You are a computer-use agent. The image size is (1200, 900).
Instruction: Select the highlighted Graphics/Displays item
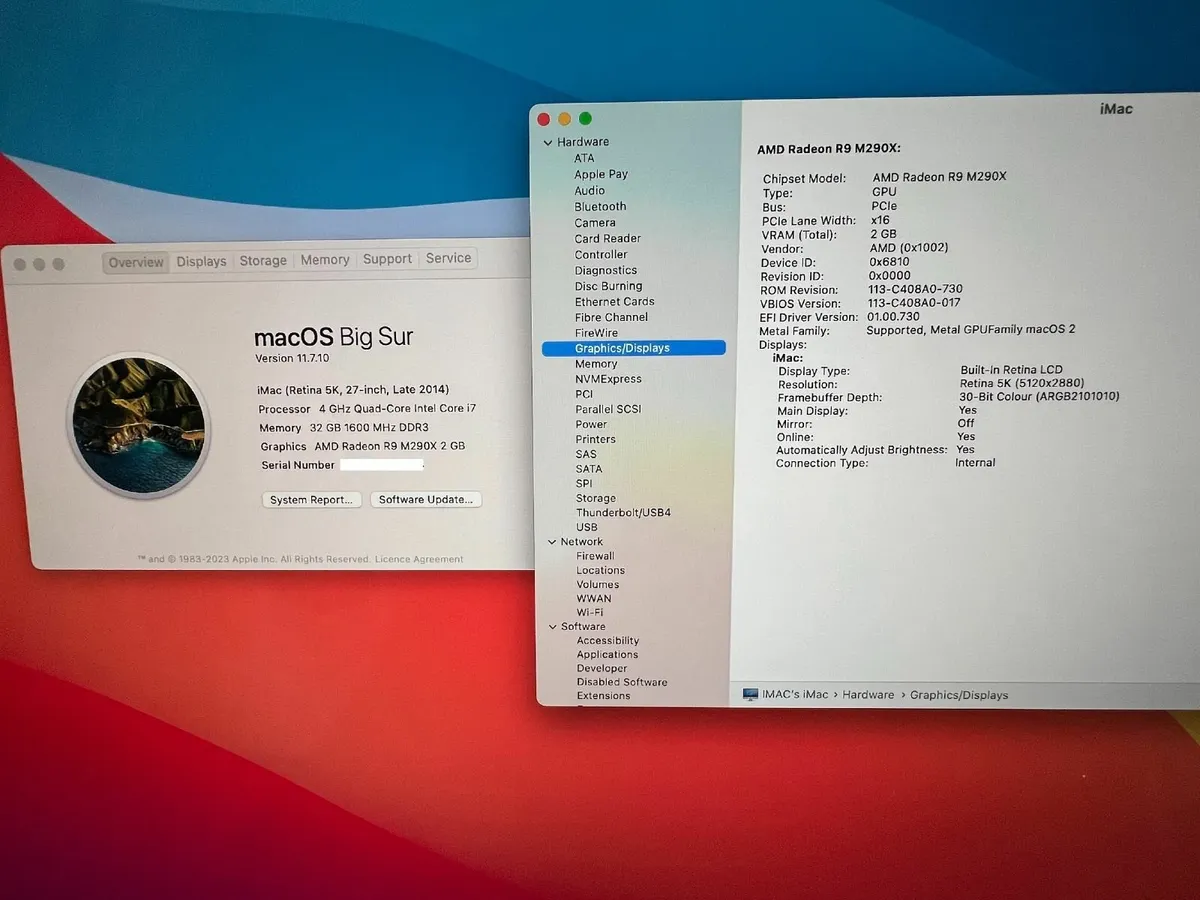click(x=634, y=348)
